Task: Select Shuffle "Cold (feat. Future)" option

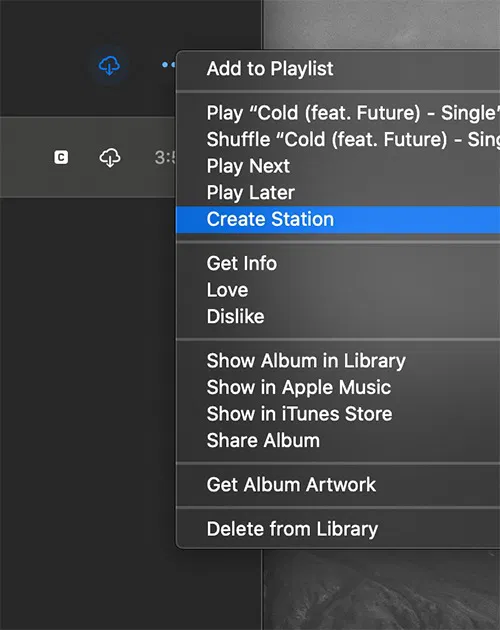Action: 338,139
